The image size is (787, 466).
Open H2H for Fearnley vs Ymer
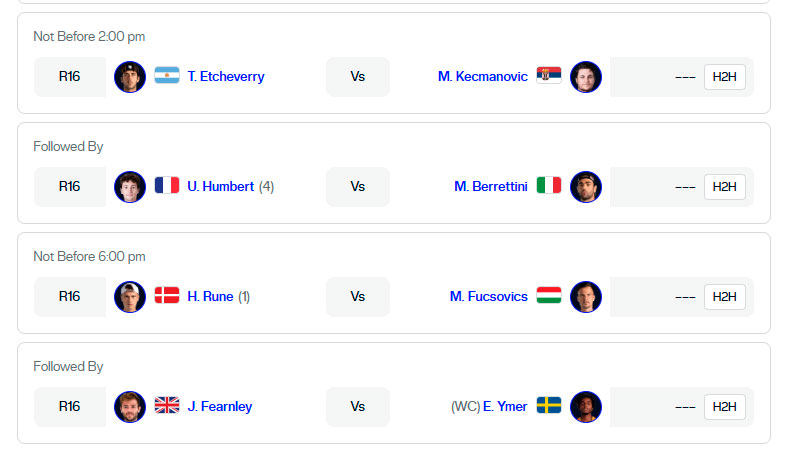(724, 407)
